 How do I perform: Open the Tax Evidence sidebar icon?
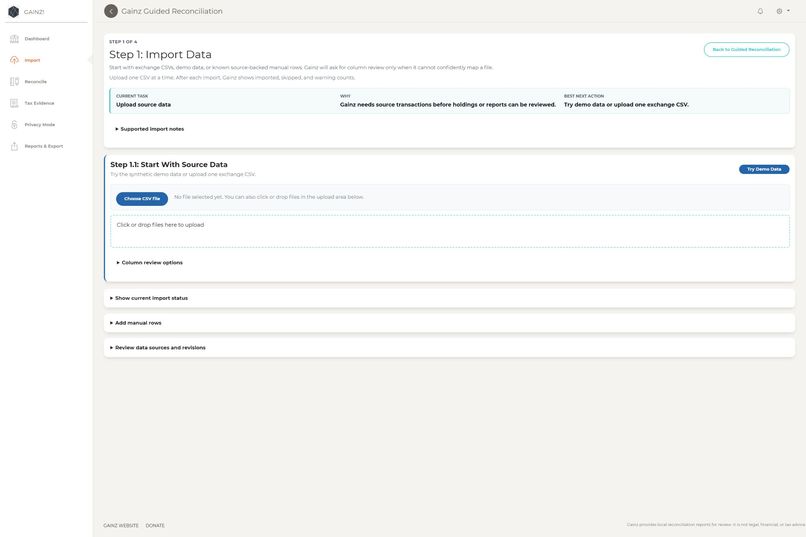14,103
